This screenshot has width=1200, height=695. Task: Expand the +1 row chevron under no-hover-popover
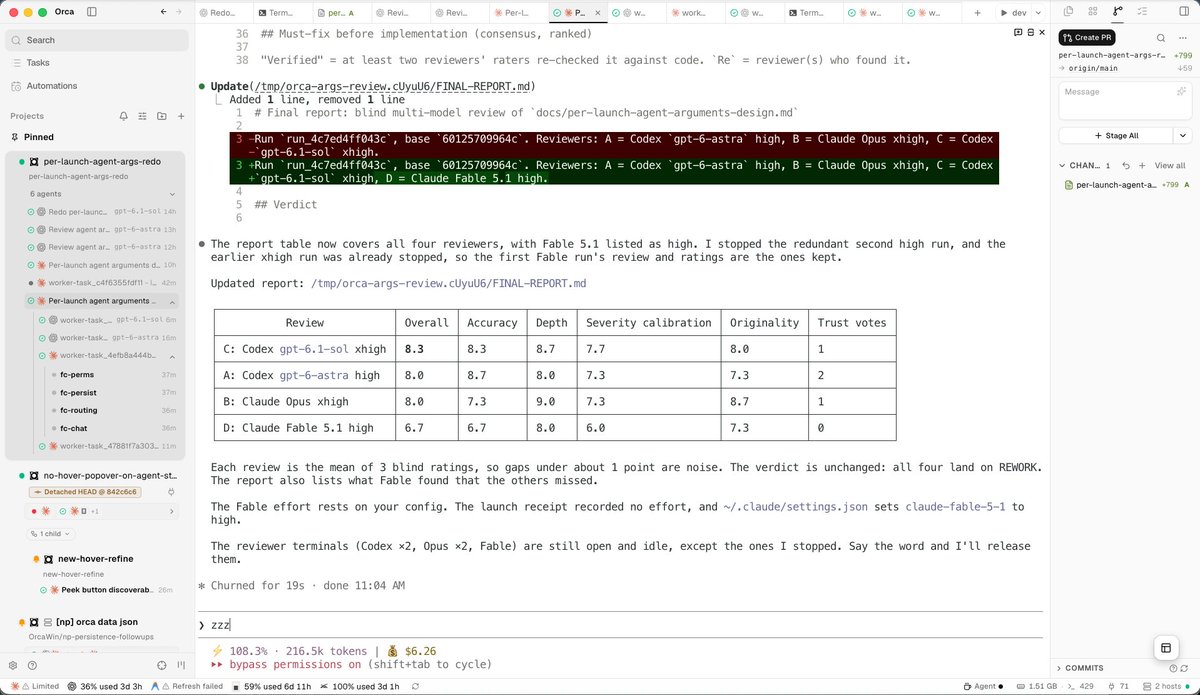(x=171, y=511)
